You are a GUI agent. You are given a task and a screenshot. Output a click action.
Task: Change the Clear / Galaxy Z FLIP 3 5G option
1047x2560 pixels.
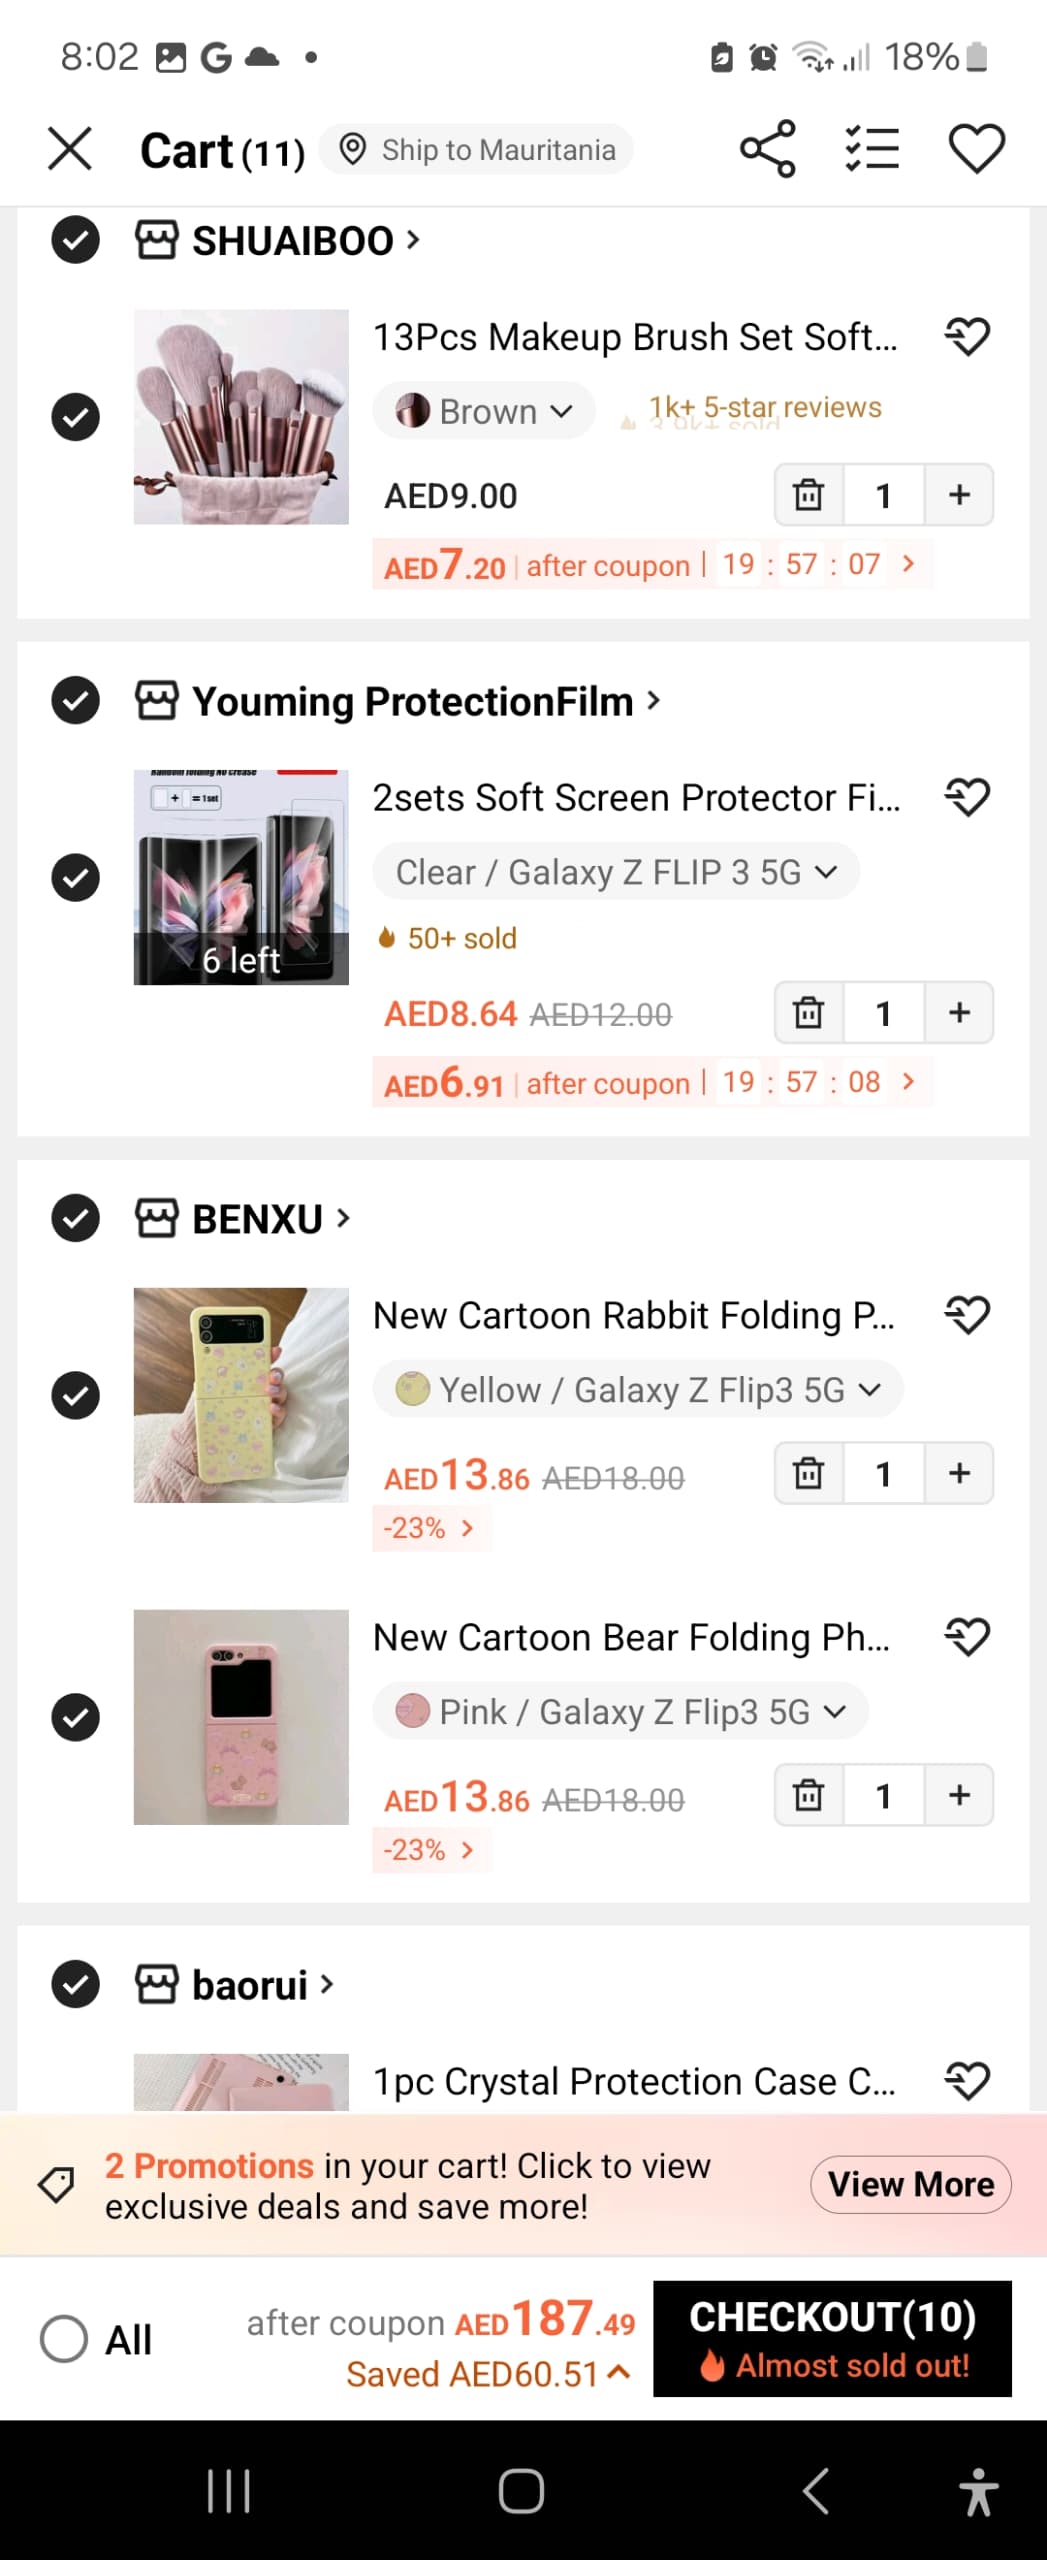click(x=616, y=872)
